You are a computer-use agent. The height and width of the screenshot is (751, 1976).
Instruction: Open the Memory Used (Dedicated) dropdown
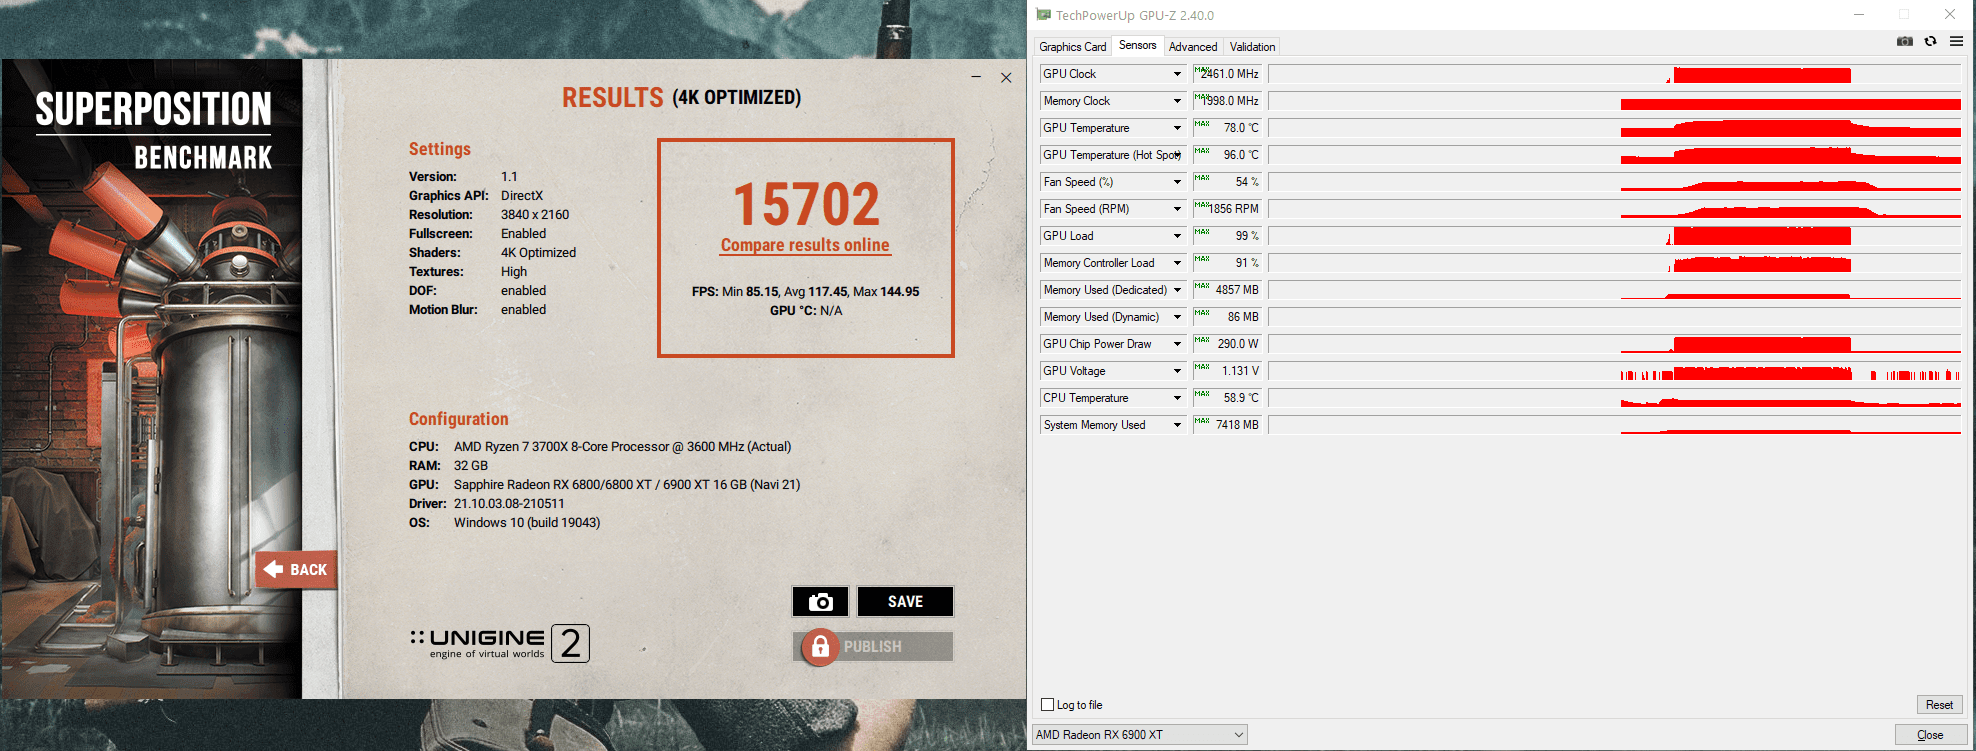click(1177, 290)
